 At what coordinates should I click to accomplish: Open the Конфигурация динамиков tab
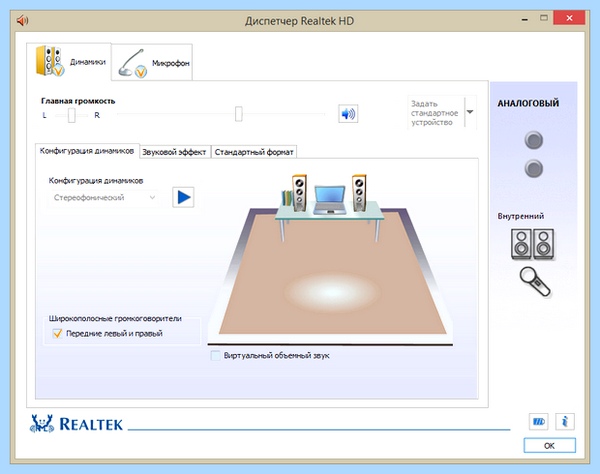[87, 151]
